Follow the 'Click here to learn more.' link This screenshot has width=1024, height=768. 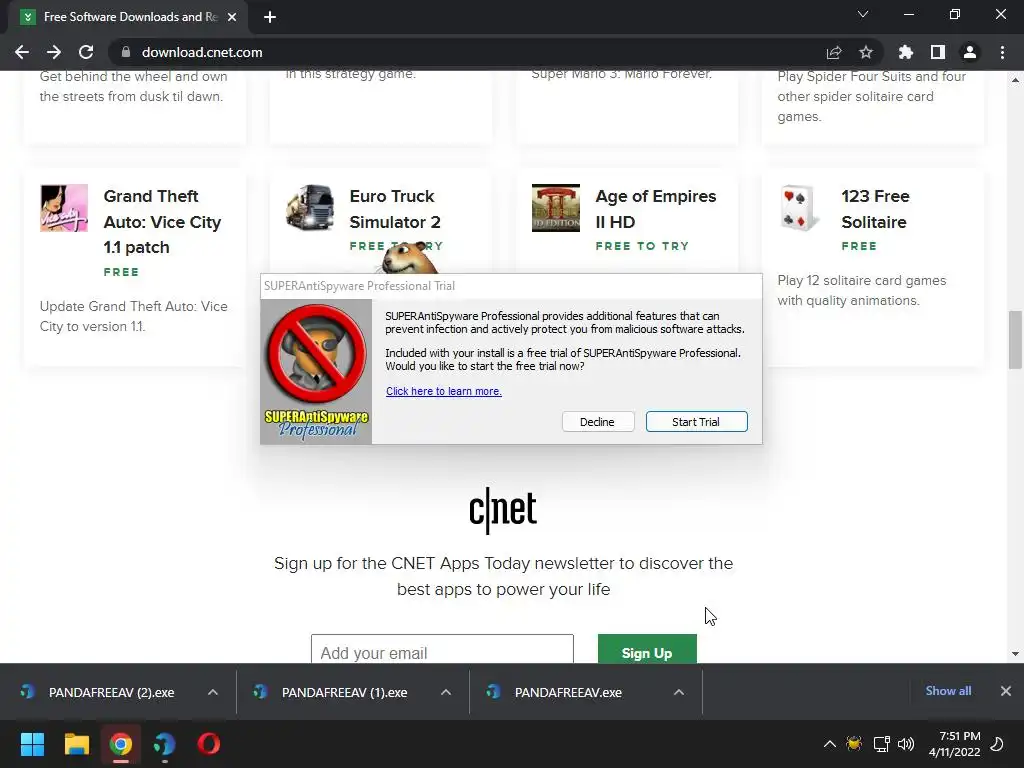(443, 391)
